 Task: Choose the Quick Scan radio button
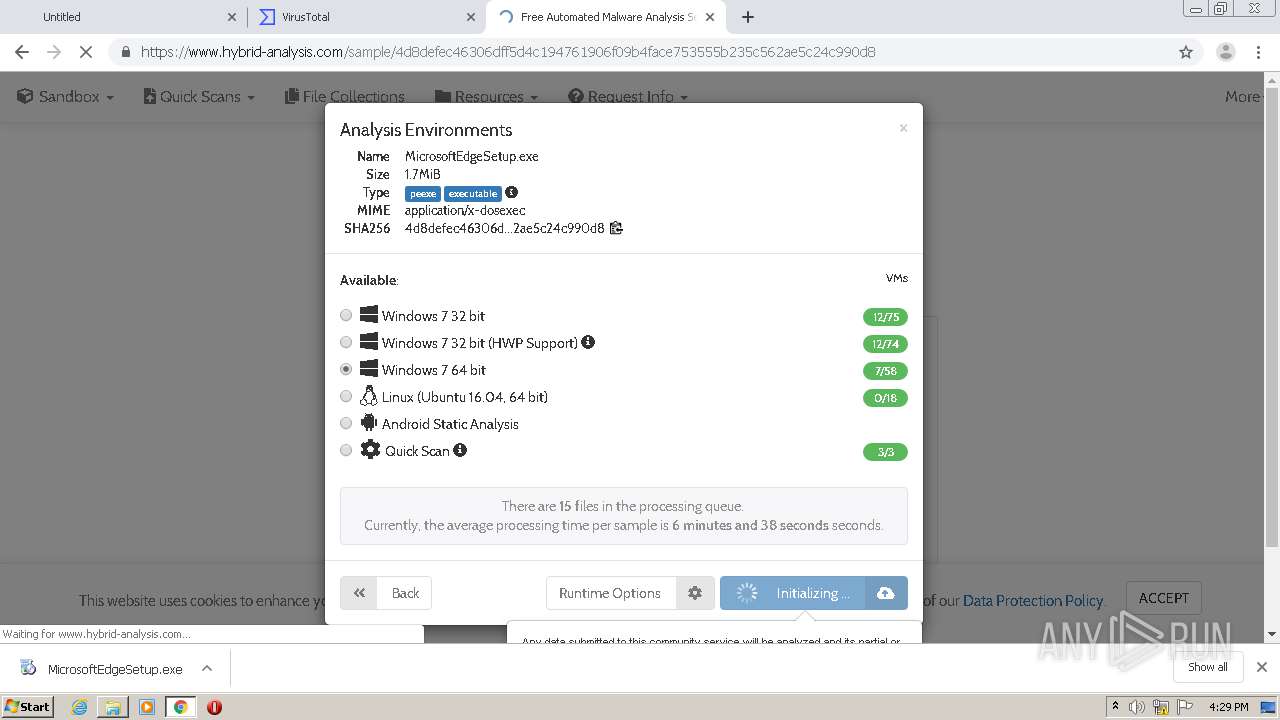[x=346, y=450]
